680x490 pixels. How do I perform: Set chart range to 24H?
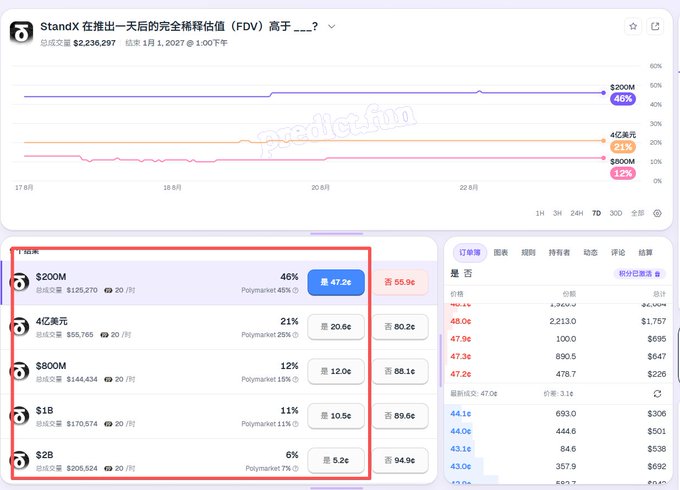[x=577, y=213]
